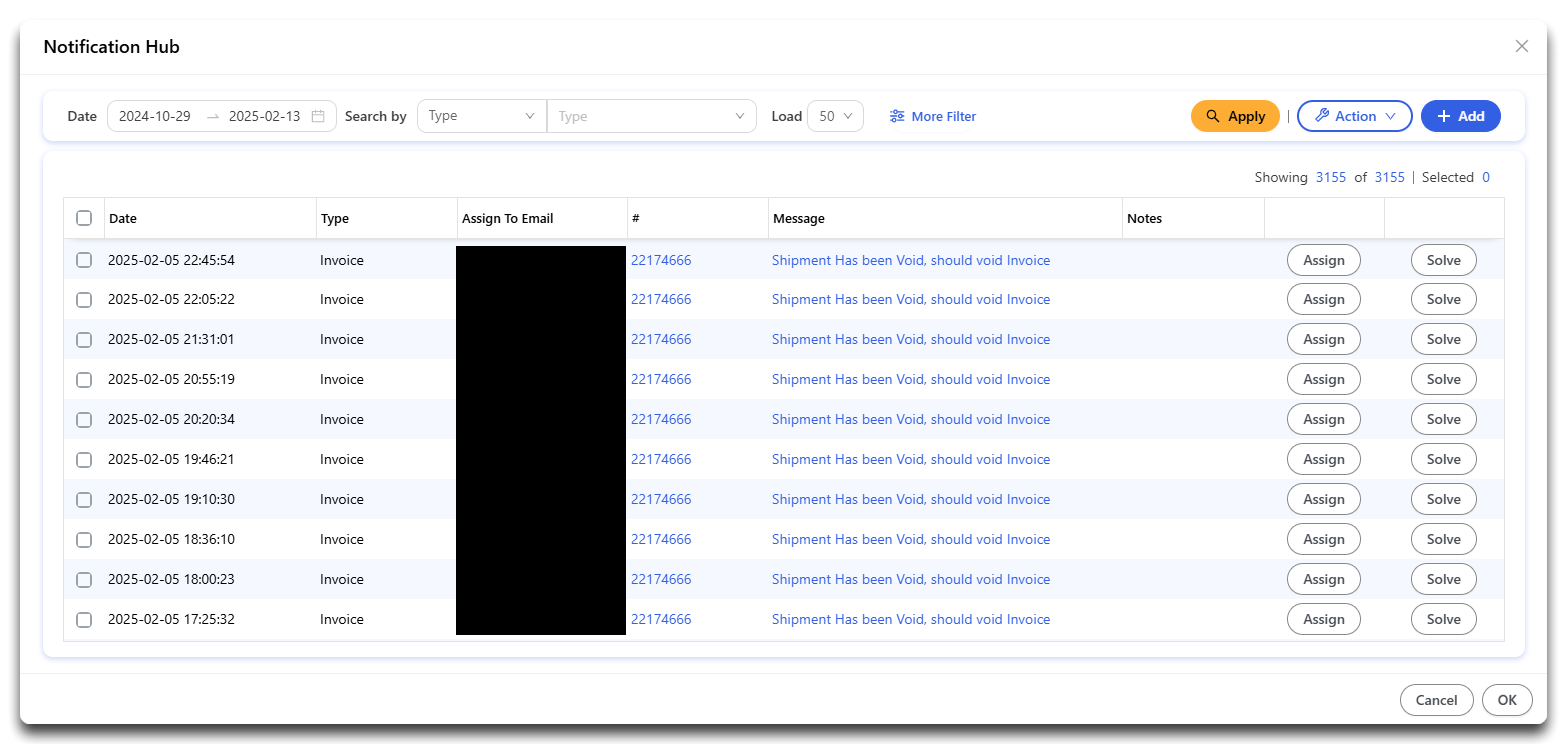Click Assign for the 19:10:30 row
This screenshot has width=1567, height=744.
pos(1324,499)
